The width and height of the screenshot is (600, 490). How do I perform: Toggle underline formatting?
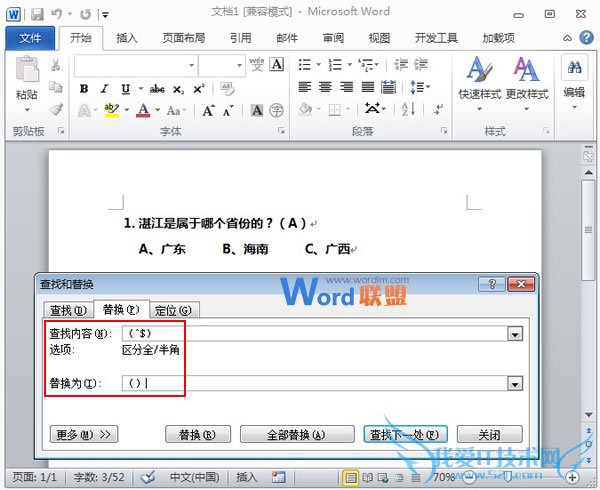(x=125, y=89)
